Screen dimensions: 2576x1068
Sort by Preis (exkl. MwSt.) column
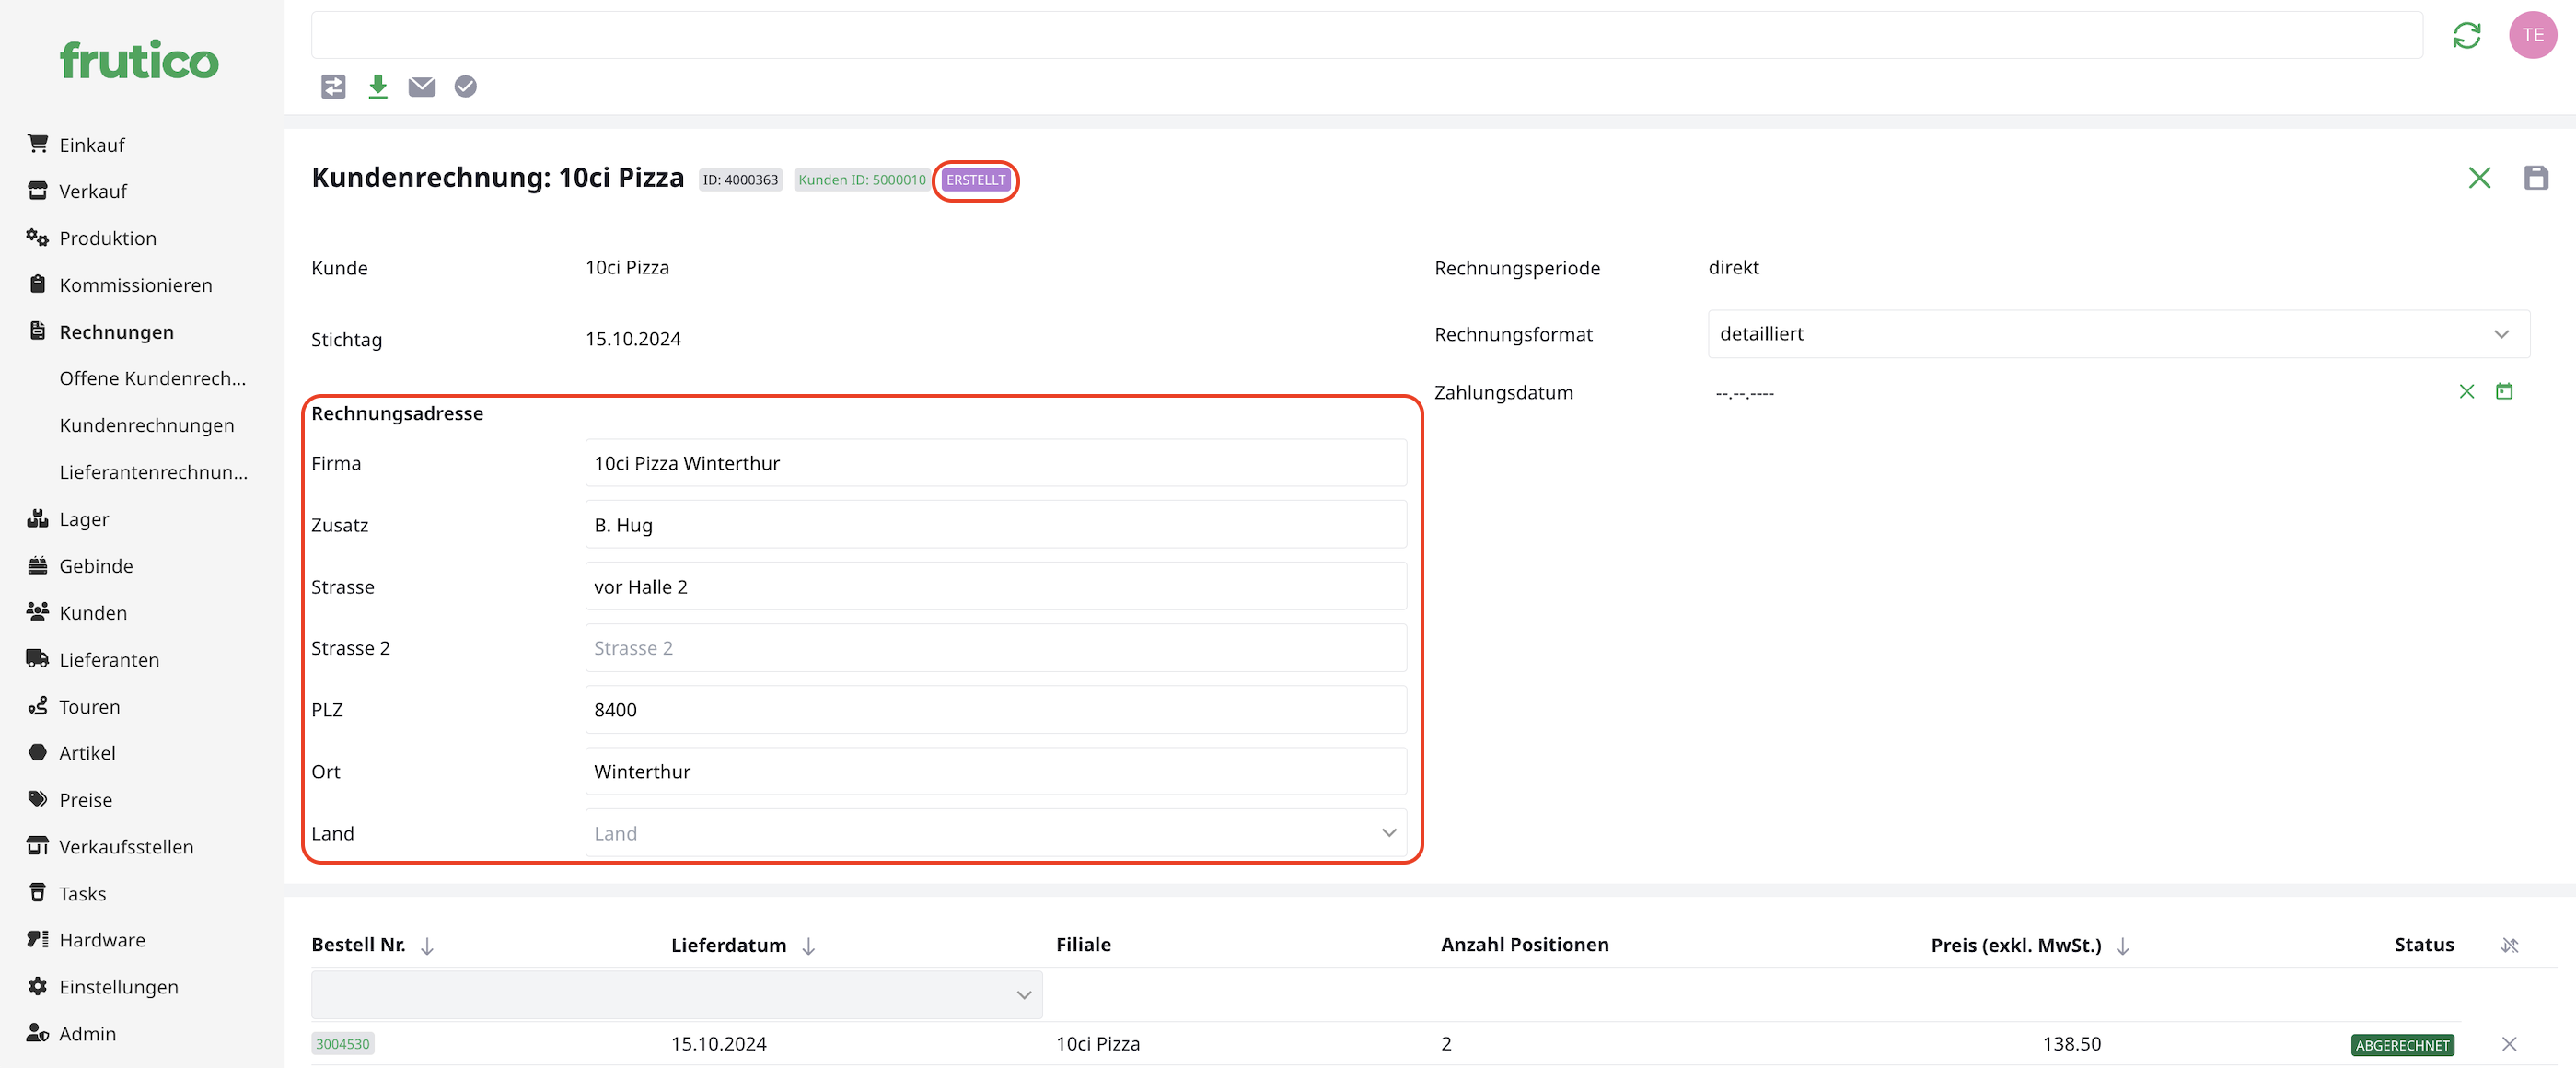tap(2122, 946)
